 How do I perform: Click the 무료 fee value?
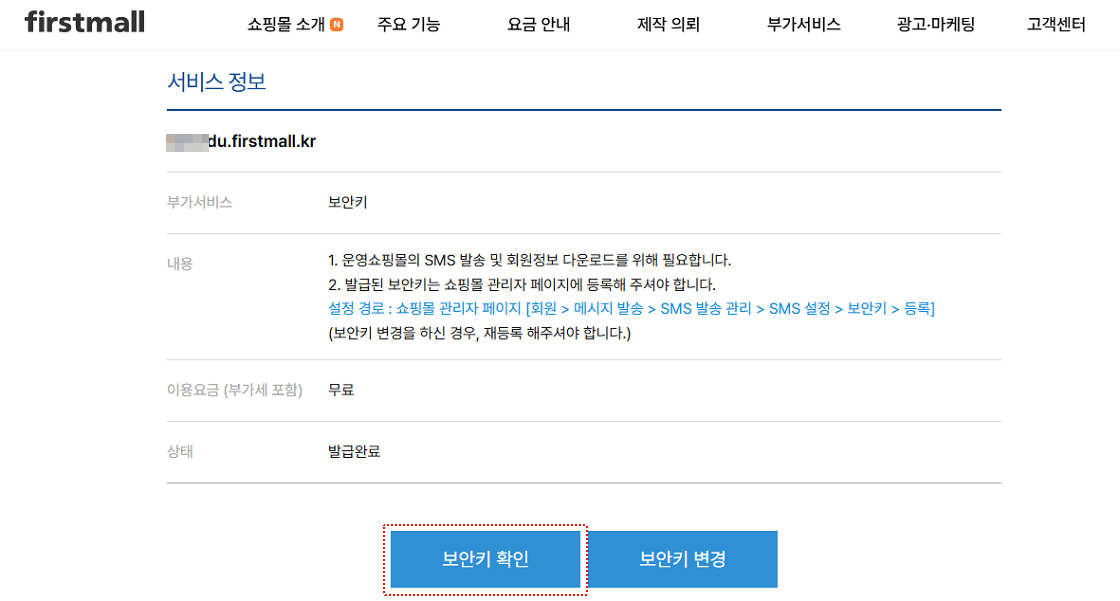tap(341, 390)
